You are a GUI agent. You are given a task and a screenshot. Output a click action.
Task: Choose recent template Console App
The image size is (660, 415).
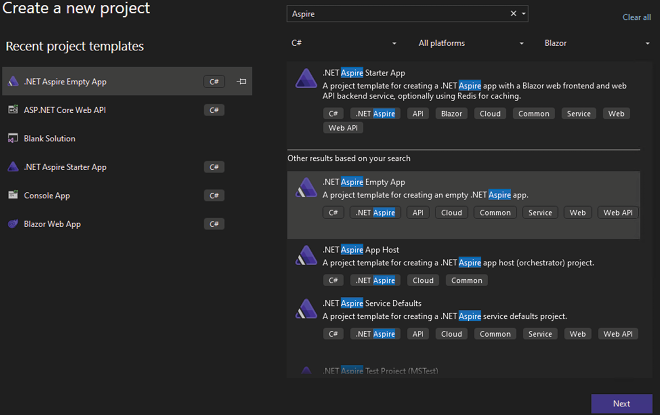[127, 195]
